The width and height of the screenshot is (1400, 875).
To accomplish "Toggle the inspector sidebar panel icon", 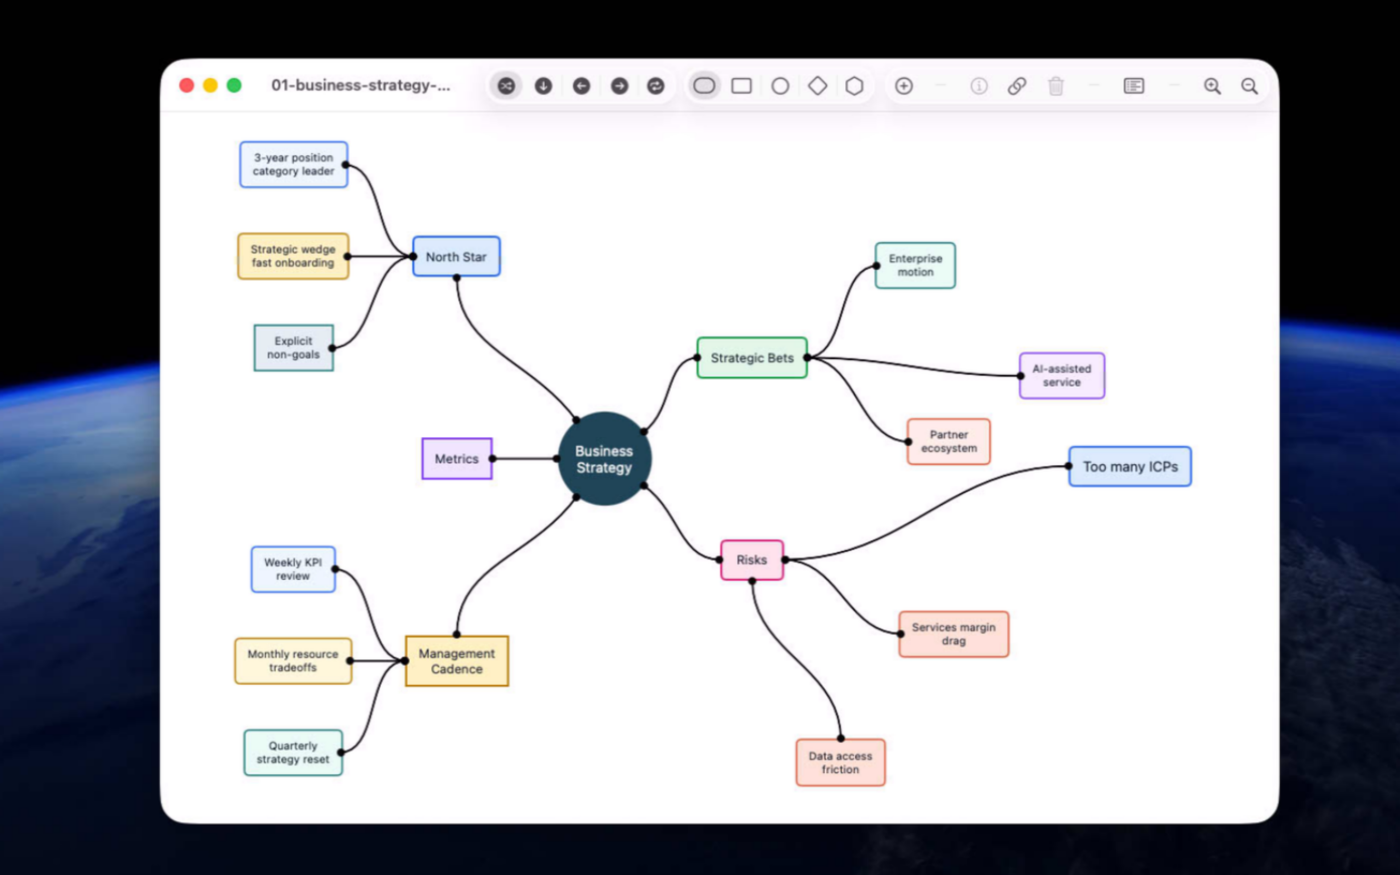I will [1133, 86].
